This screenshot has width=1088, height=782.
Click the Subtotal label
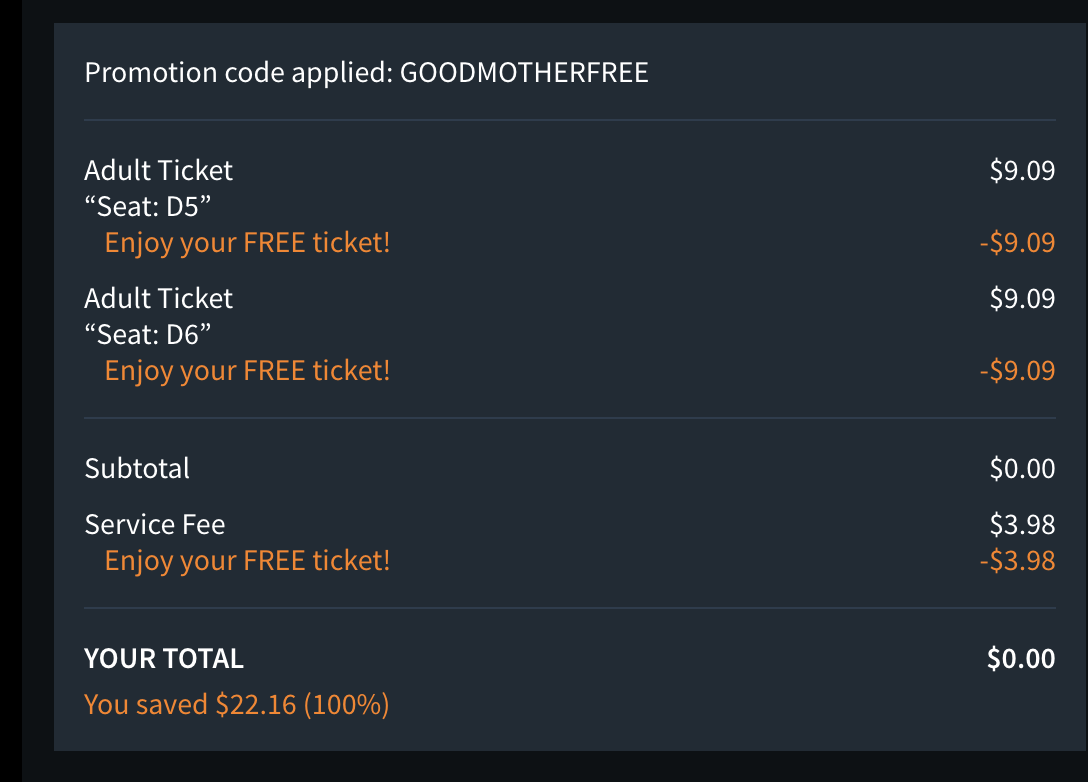point(137,468)
